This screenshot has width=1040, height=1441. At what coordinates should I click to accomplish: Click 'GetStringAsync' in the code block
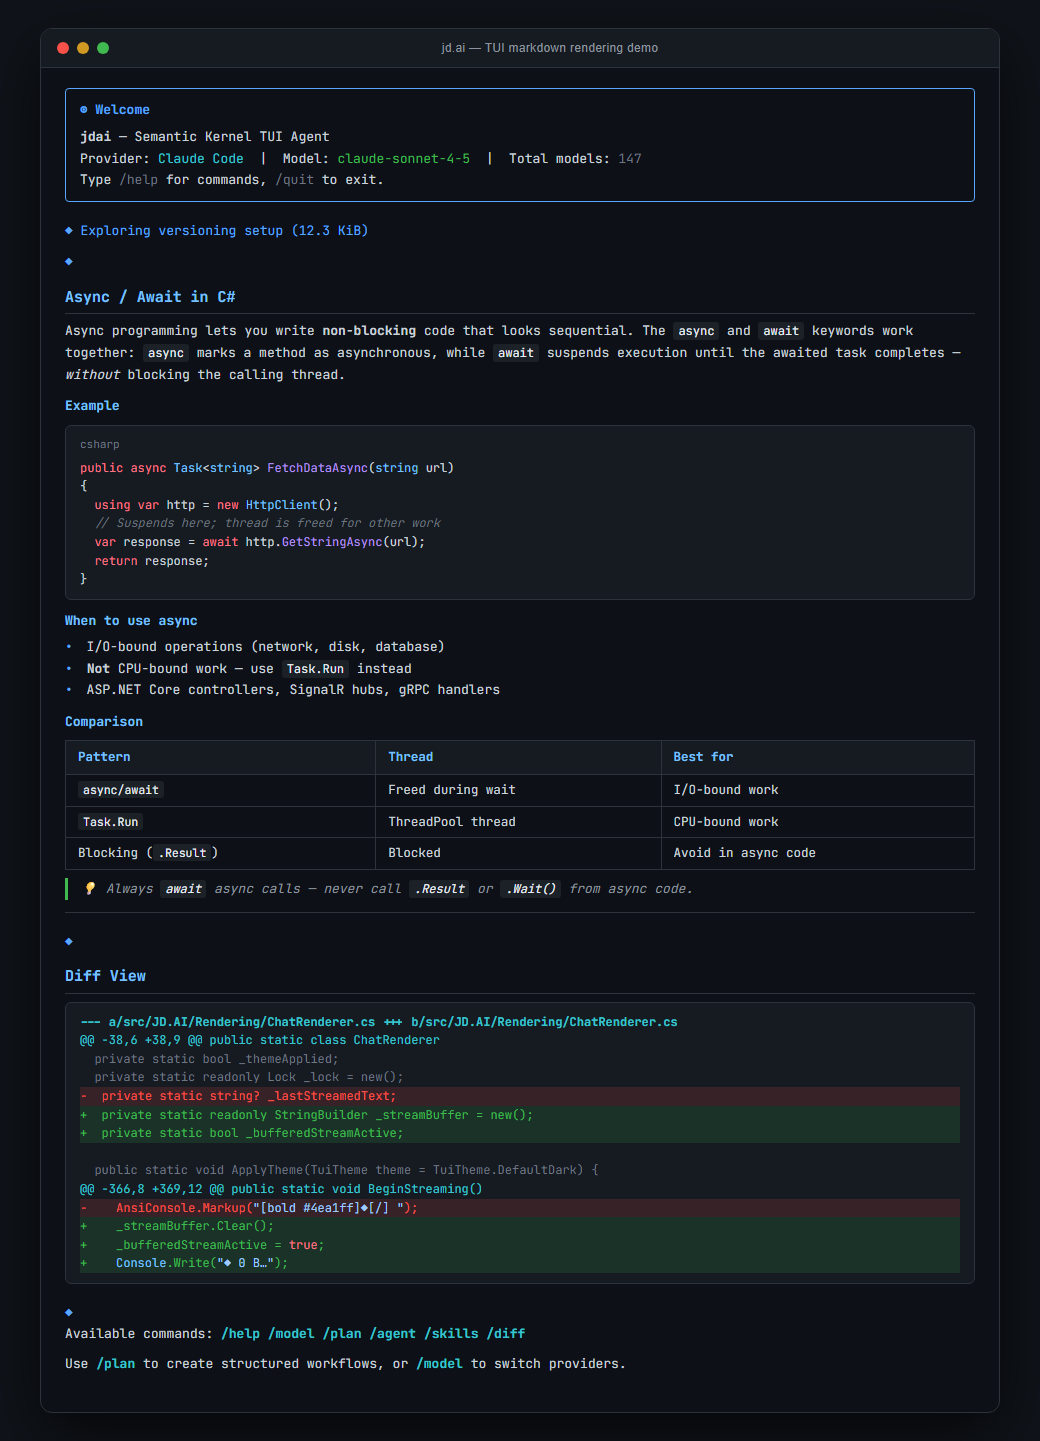[x=332, y=542]
